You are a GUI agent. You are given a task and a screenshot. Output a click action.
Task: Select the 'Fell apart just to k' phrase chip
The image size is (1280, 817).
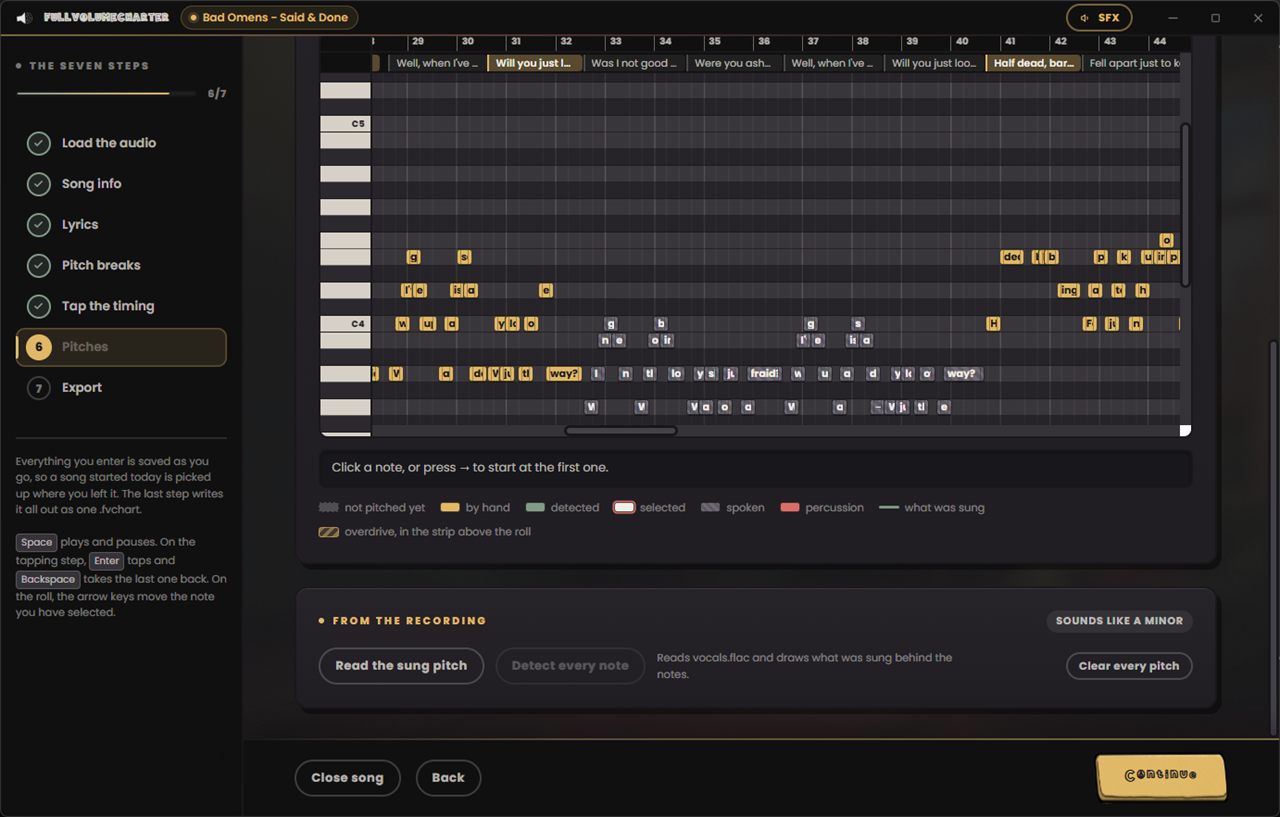pyautogui.click(x=1132, y=63)
